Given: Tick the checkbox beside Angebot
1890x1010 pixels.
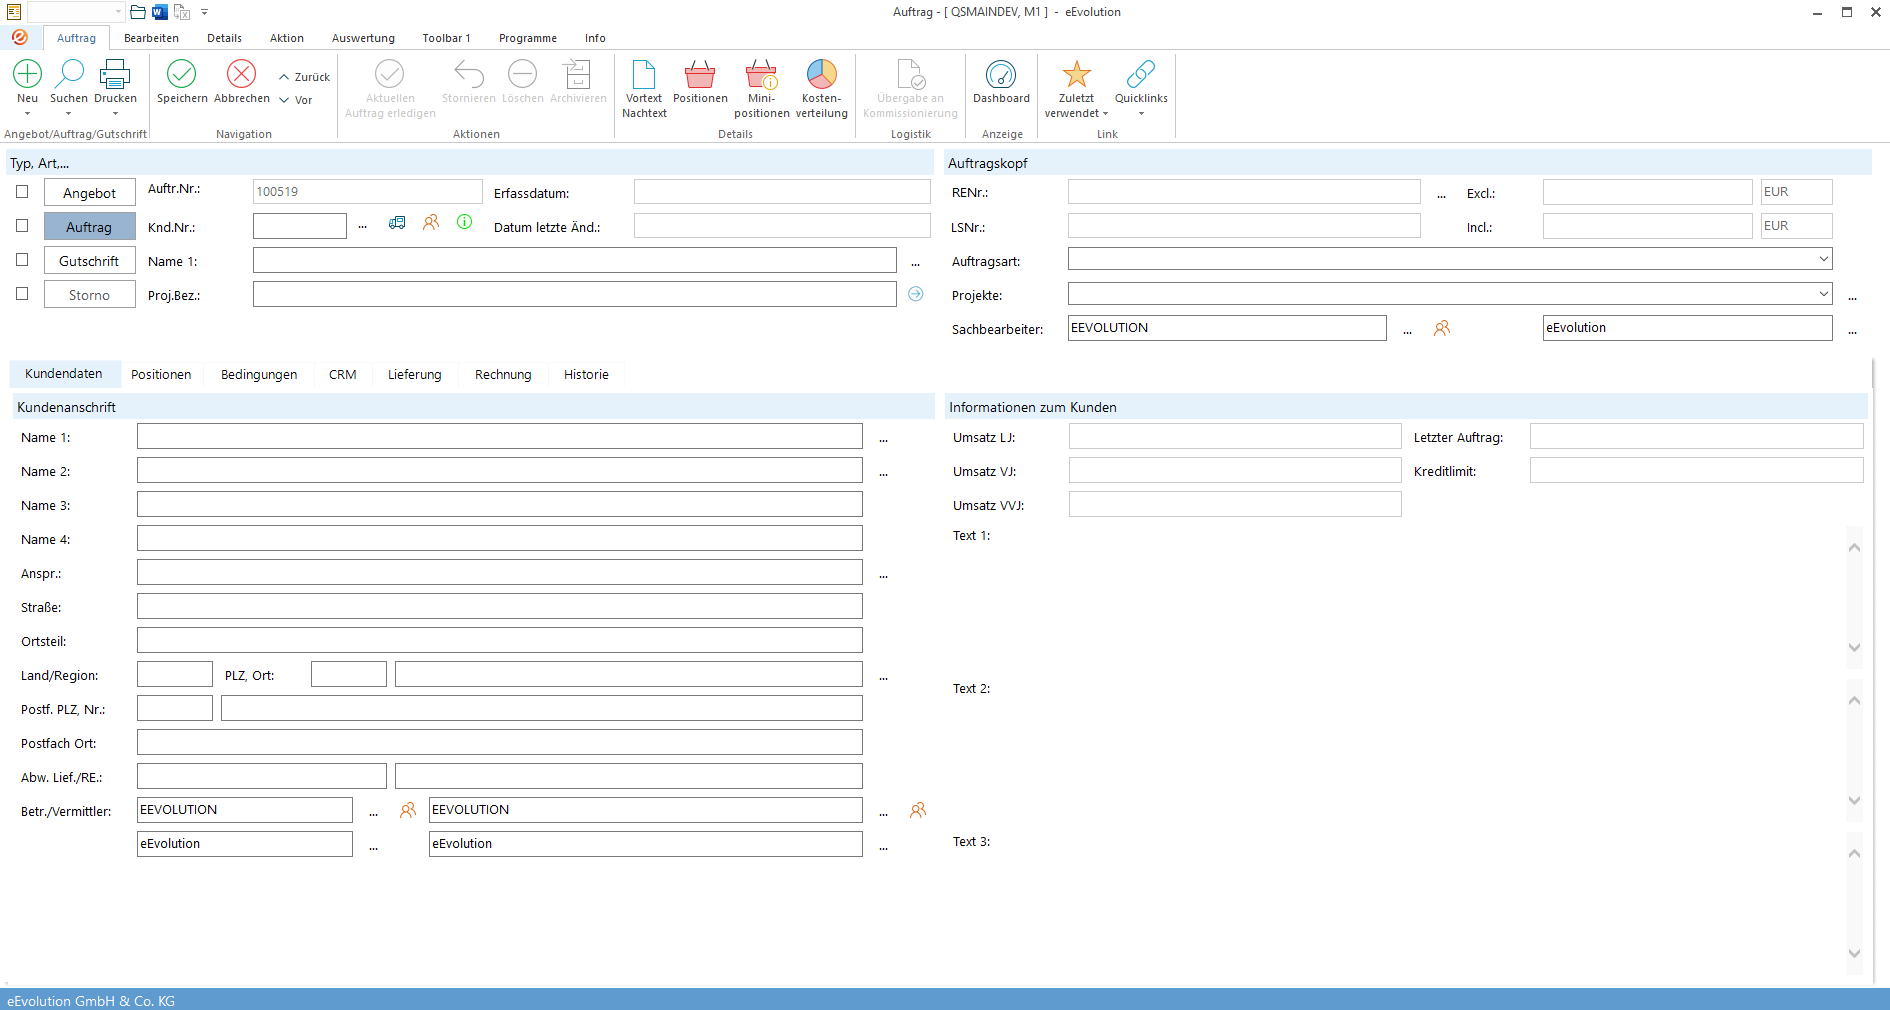Looking at the screenshot, I should click(22, 192).
